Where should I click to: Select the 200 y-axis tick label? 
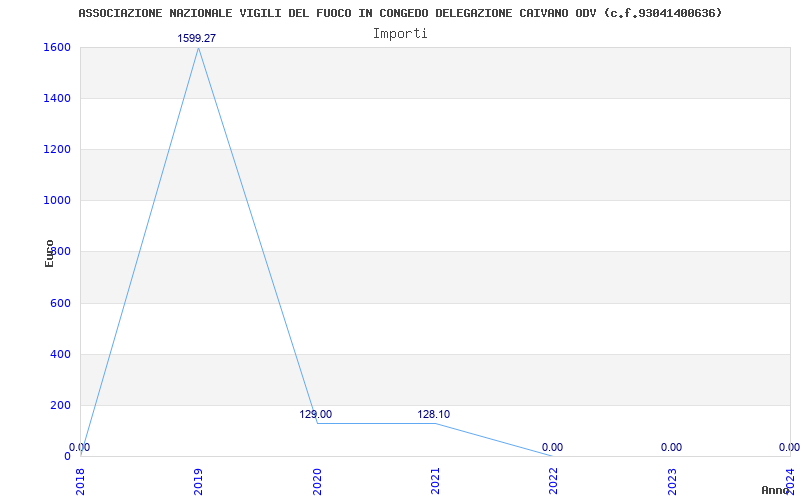(x=60, y=405)
